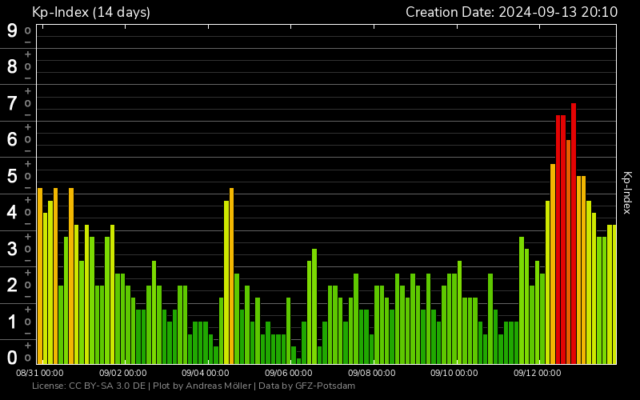Click the rotated Kp-Index label on right side
640x400 pixels.
627,192
